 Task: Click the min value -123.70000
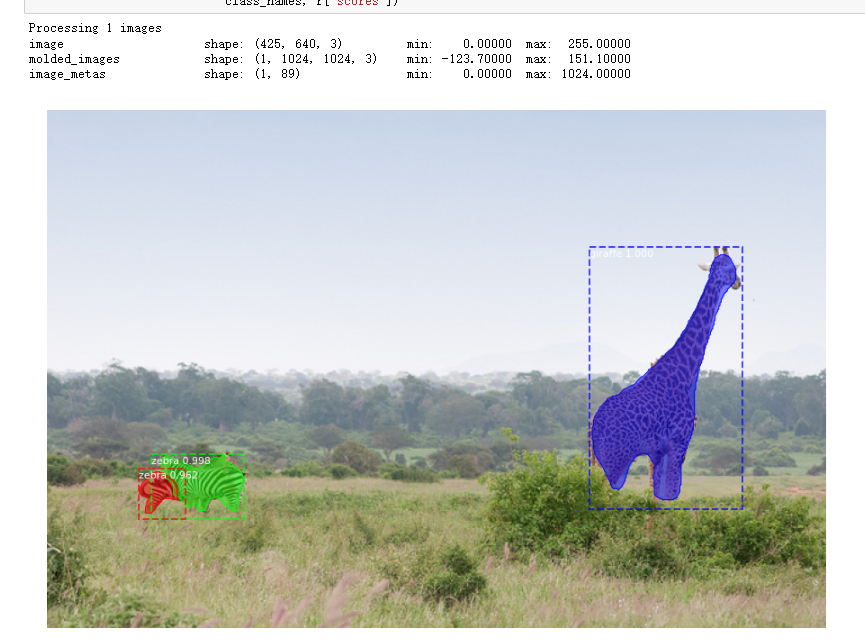(x=476, y=59)
